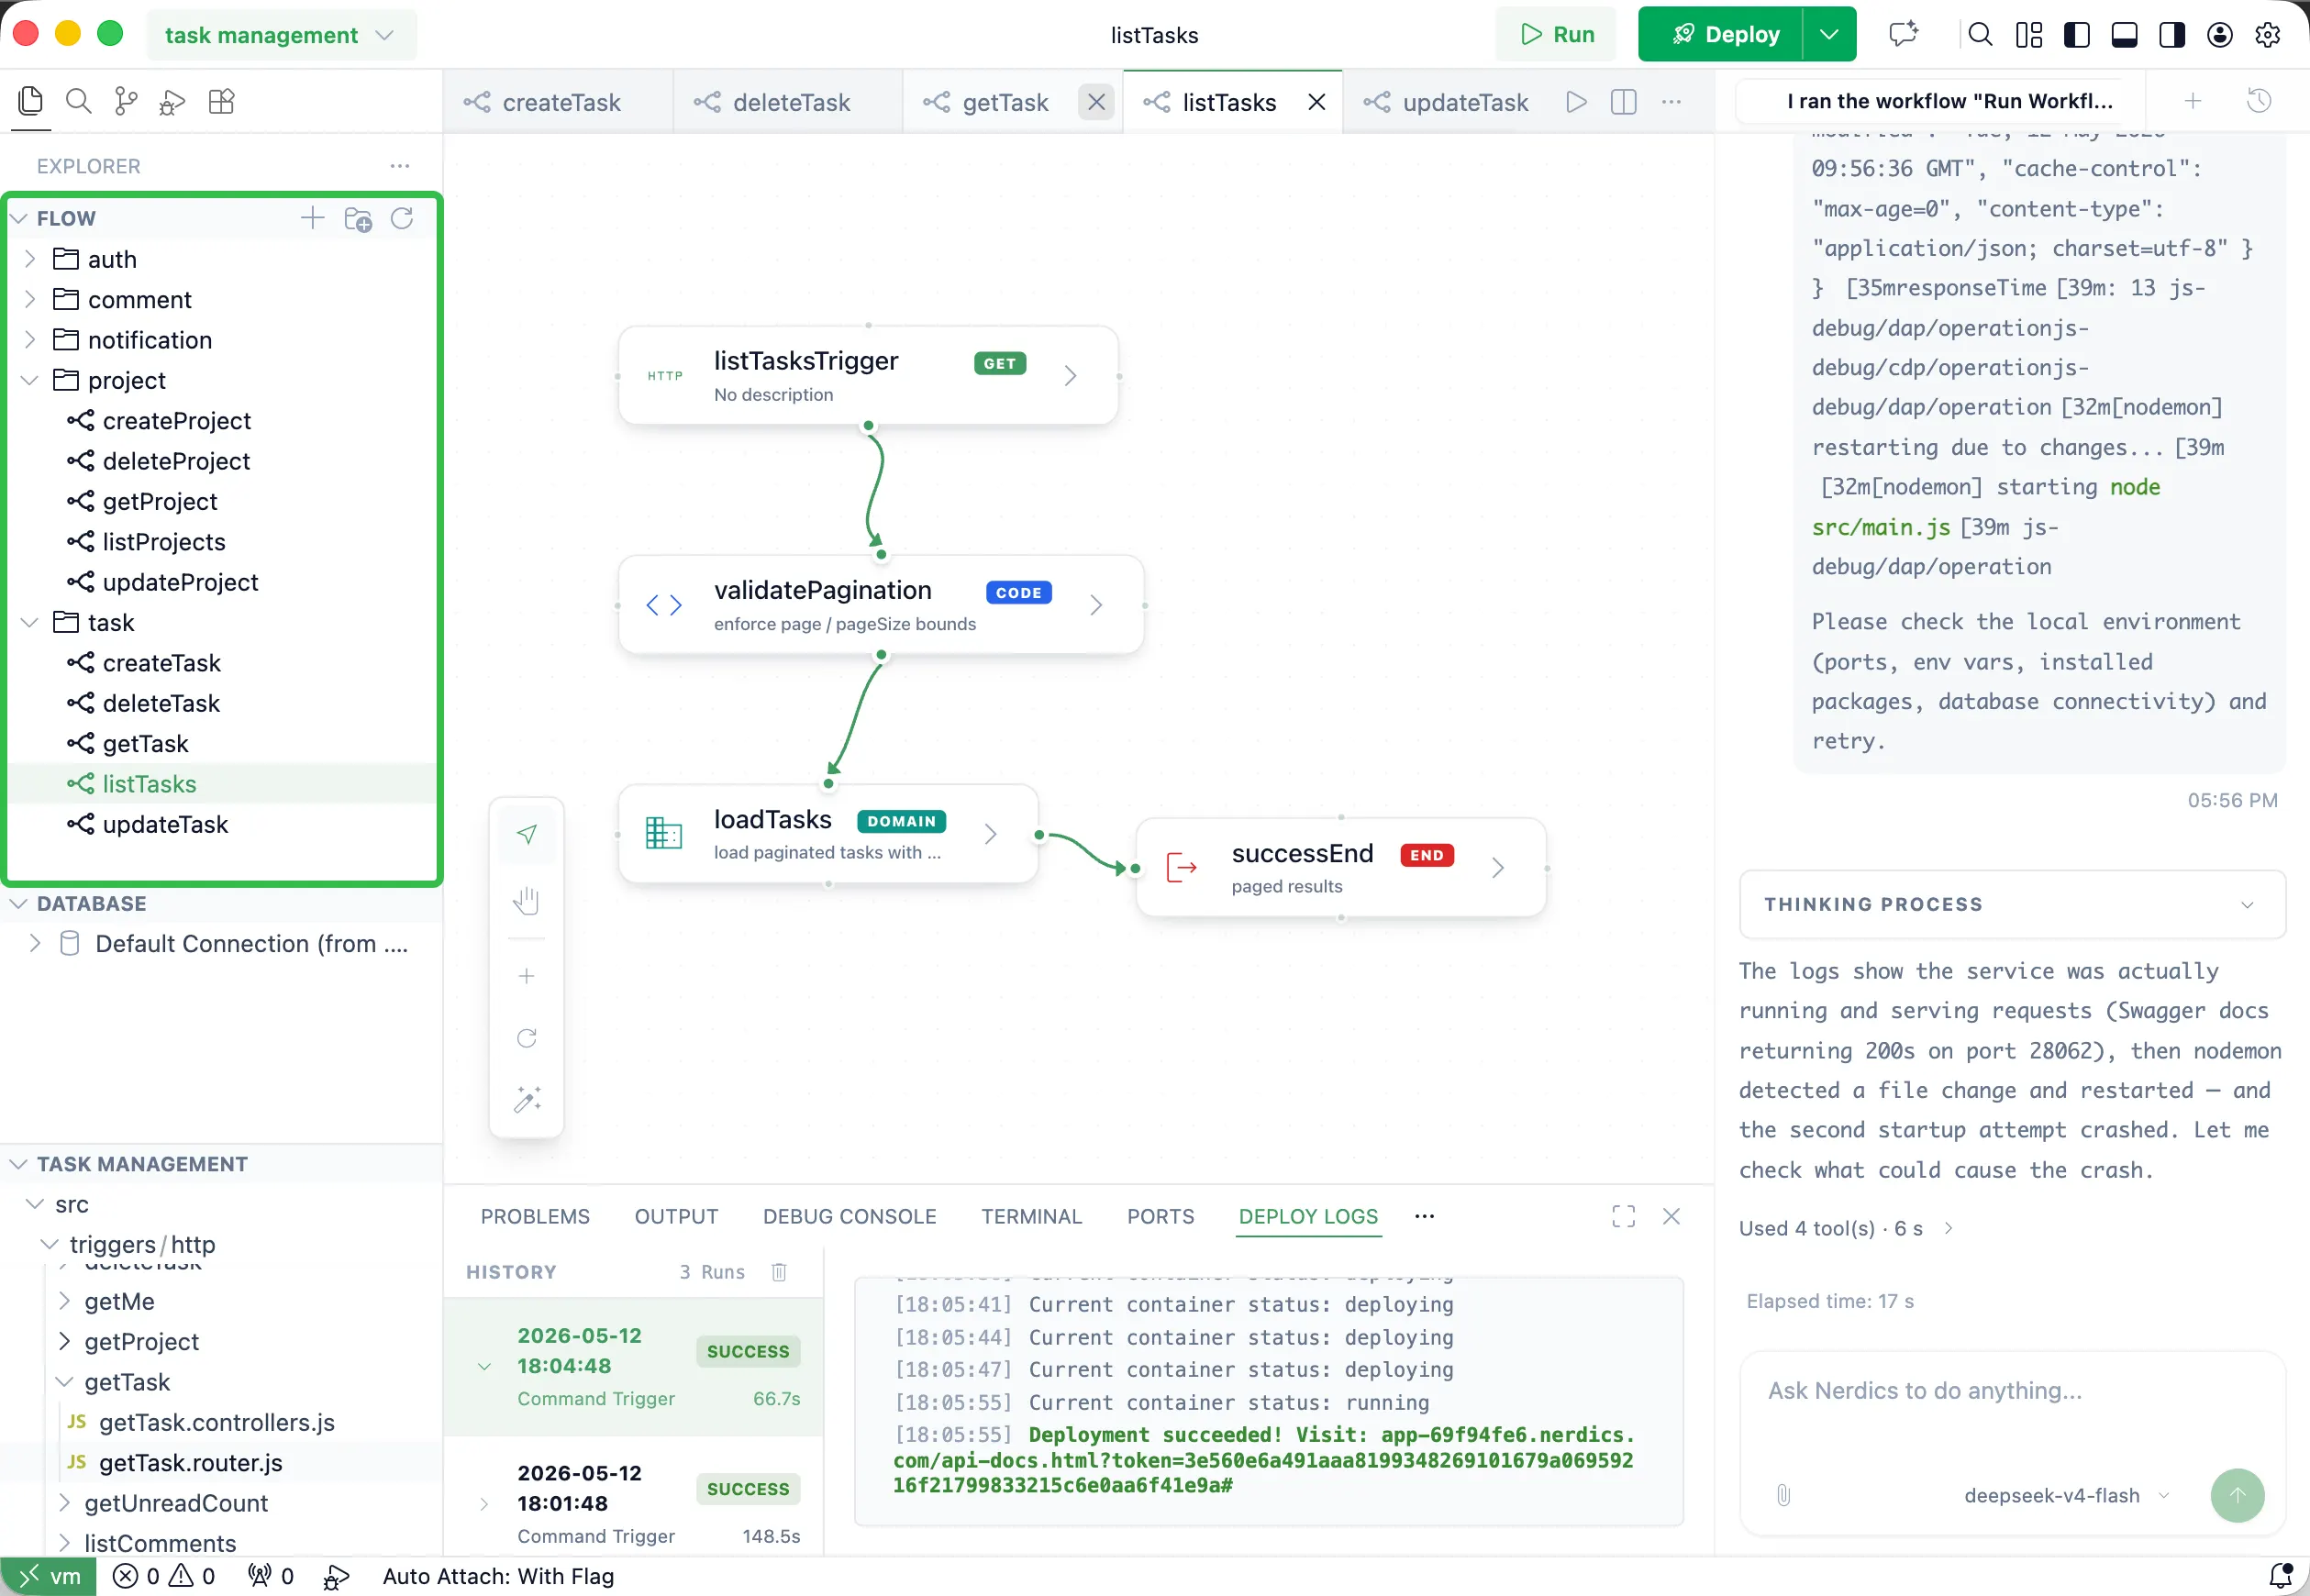Expand used 4 tools details
Viewport: 2310px width, 1596px height.
[x=1846, y=1227]
